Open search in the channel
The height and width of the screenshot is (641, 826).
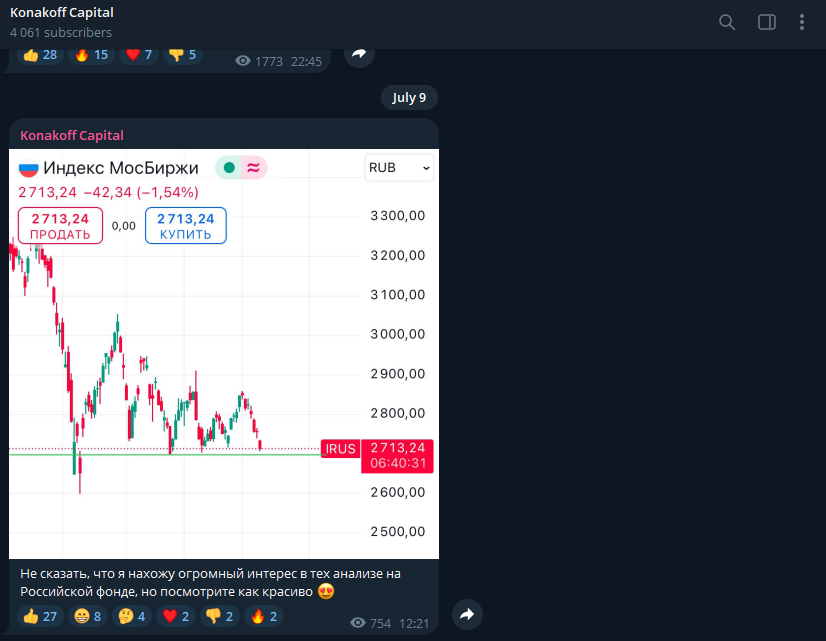coord(727,22)
